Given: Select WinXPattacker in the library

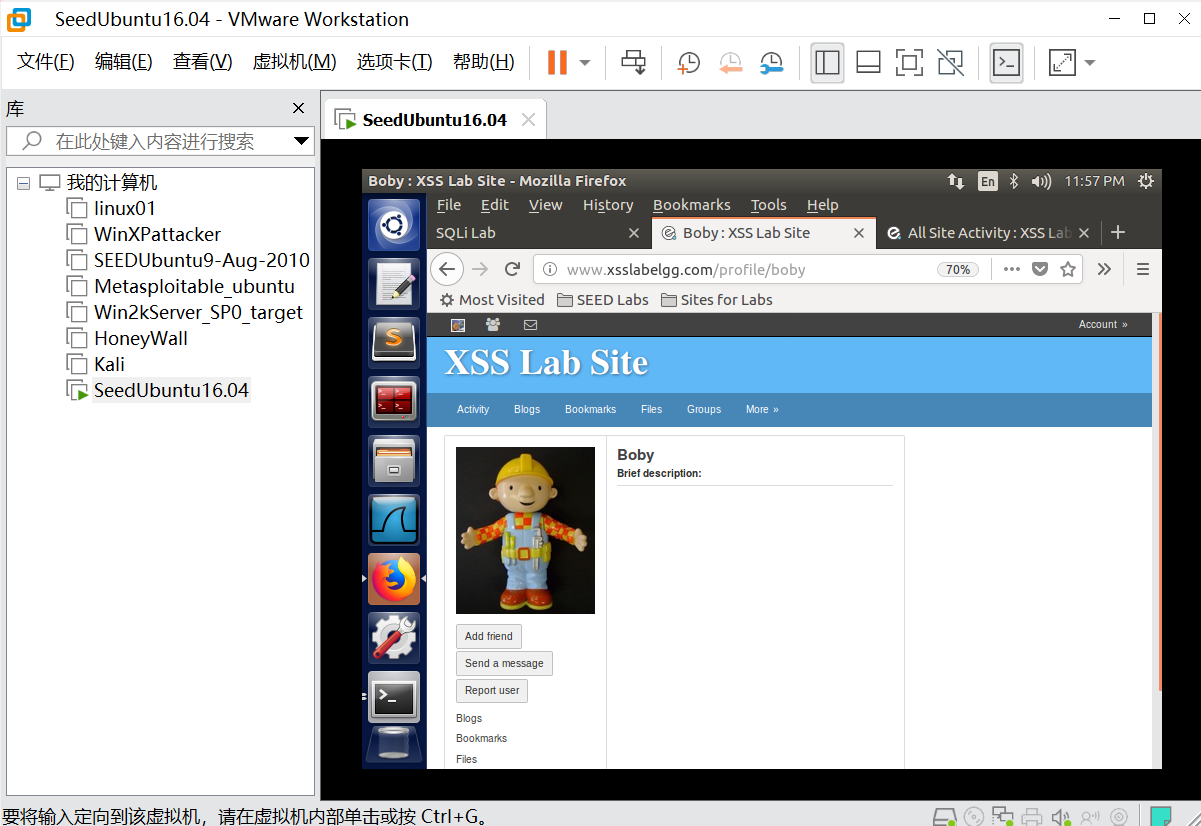Looking at the screenshot, I should point(157,234).
